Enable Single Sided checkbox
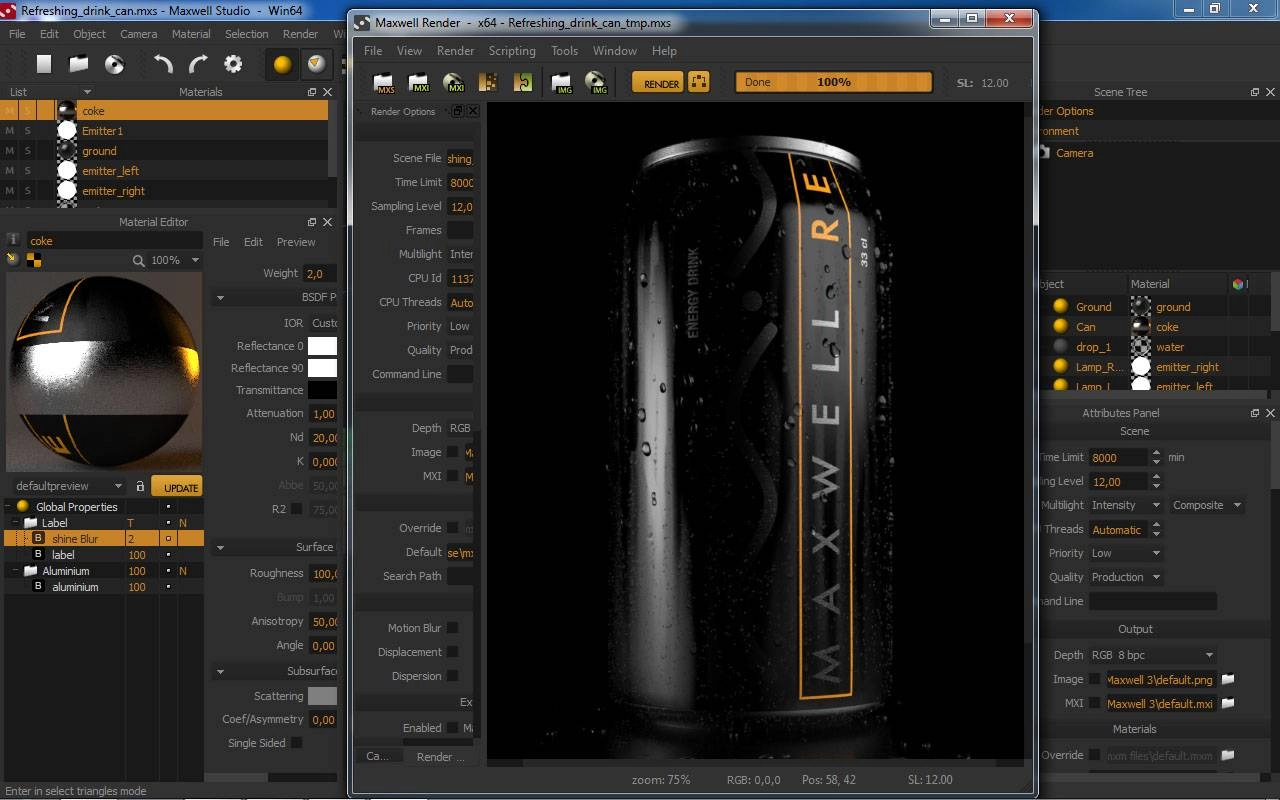The height and width of the screenshot is (800, 1280). pos(296,743)
